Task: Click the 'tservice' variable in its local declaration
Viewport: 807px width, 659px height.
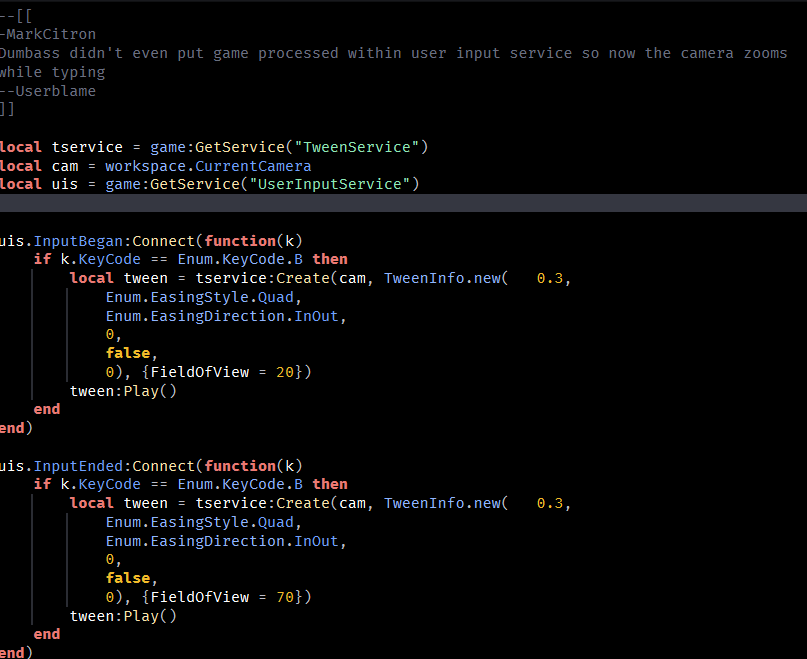Action: coord(87,147)
